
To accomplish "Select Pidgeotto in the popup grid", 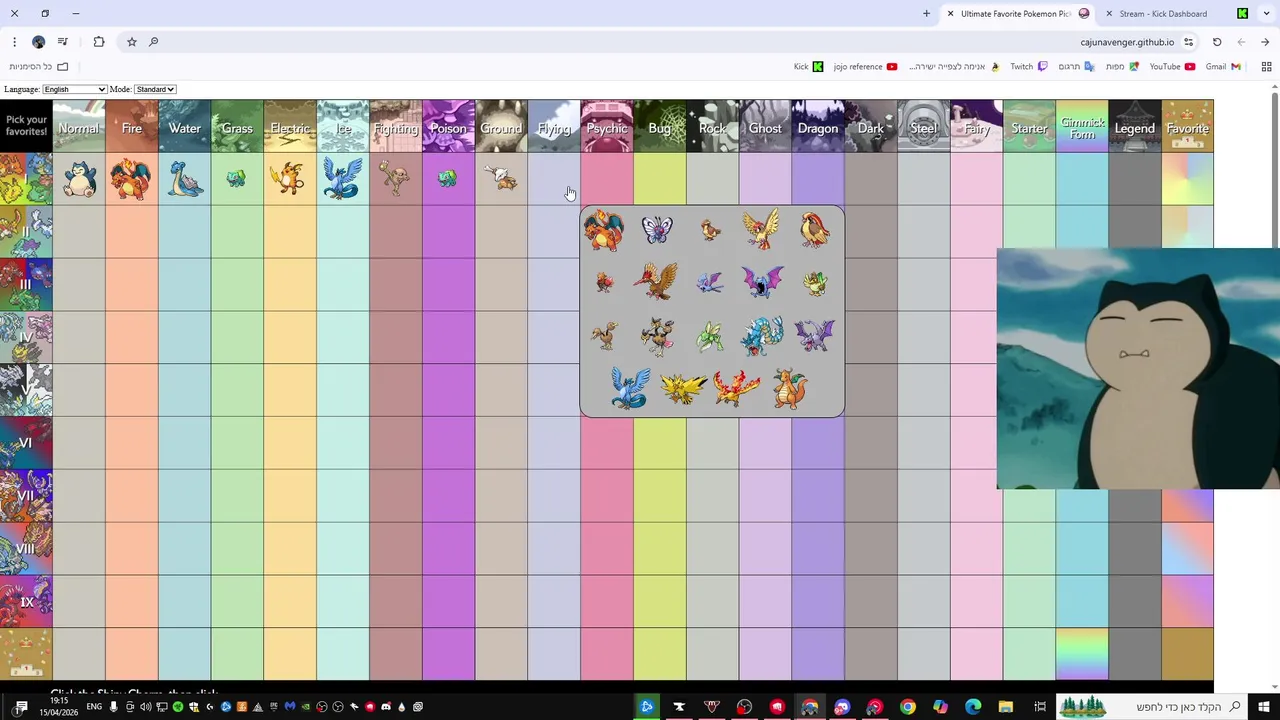I will (762, 229).
